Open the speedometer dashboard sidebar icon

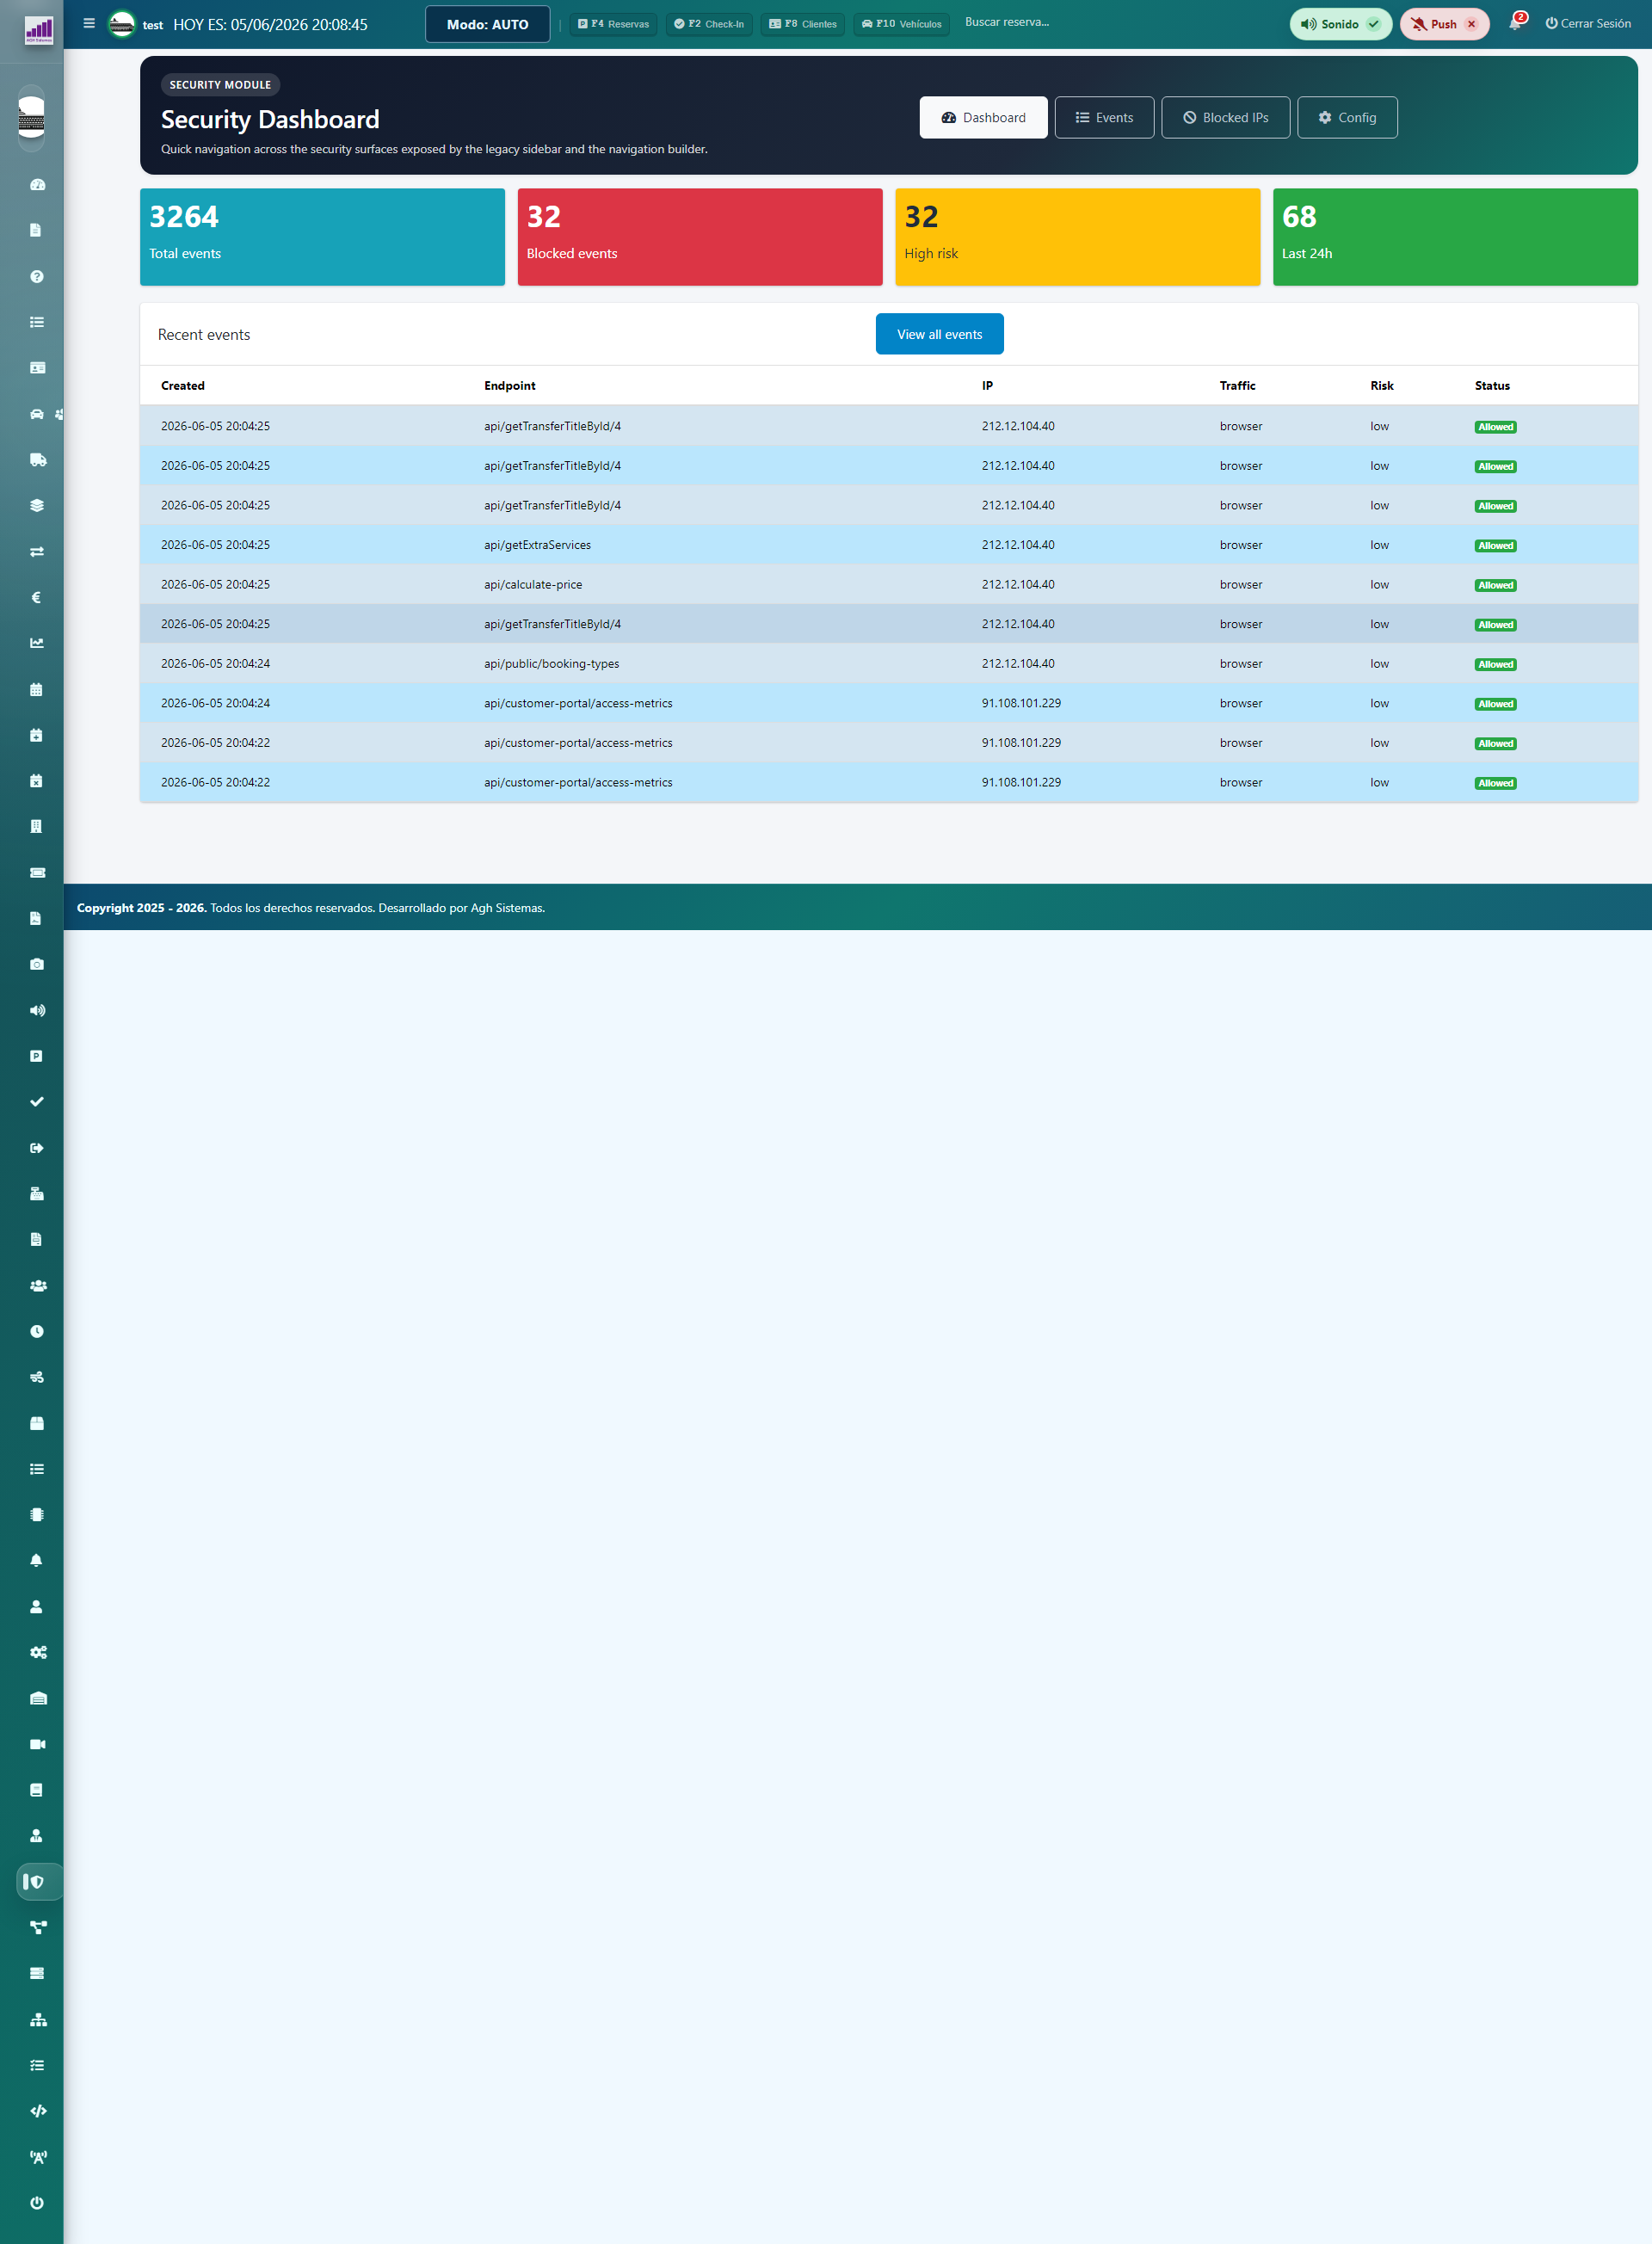(x=37, y=185)
